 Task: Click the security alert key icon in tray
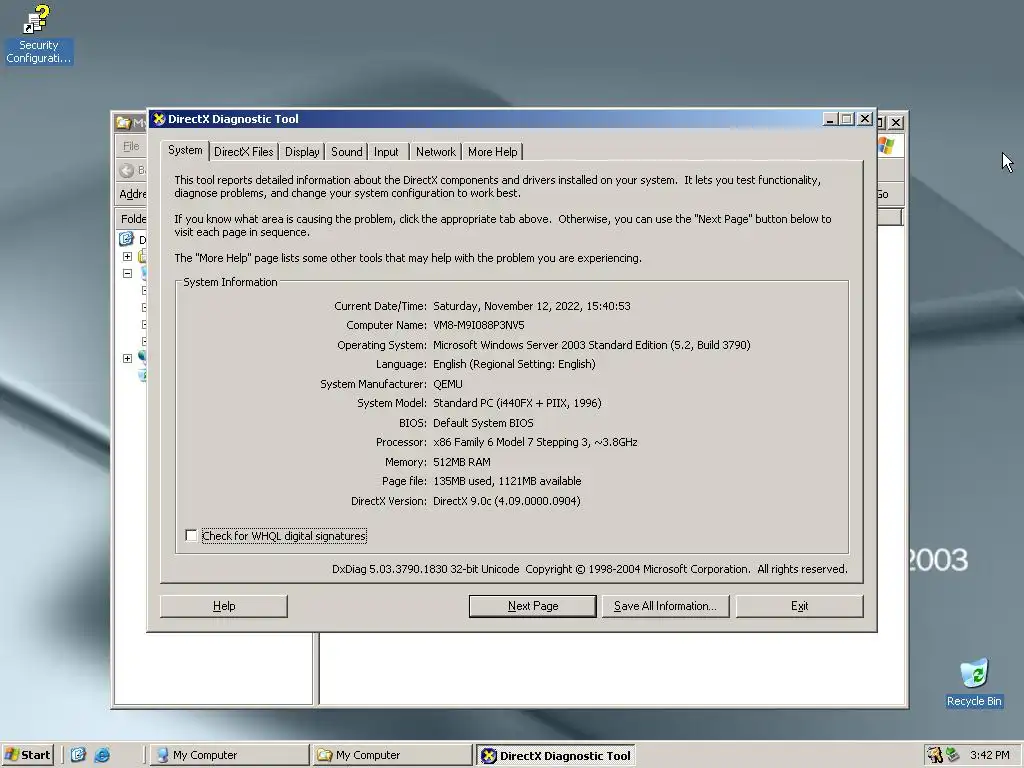tap(935, 755)
